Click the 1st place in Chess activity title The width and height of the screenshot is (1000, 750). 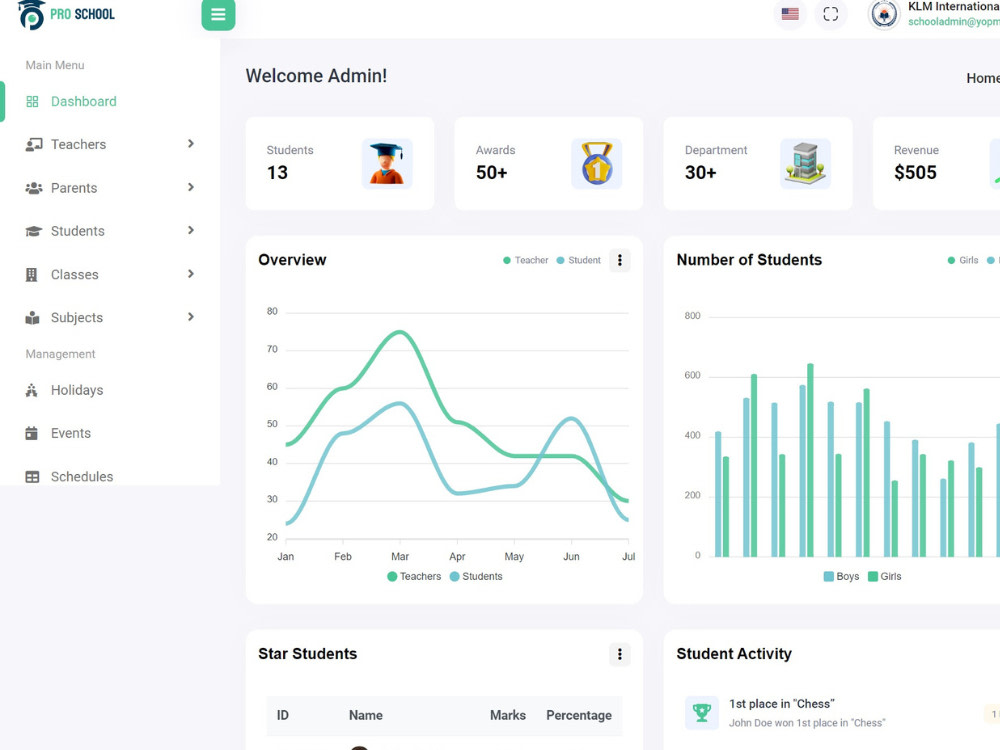tap(782, 704)
